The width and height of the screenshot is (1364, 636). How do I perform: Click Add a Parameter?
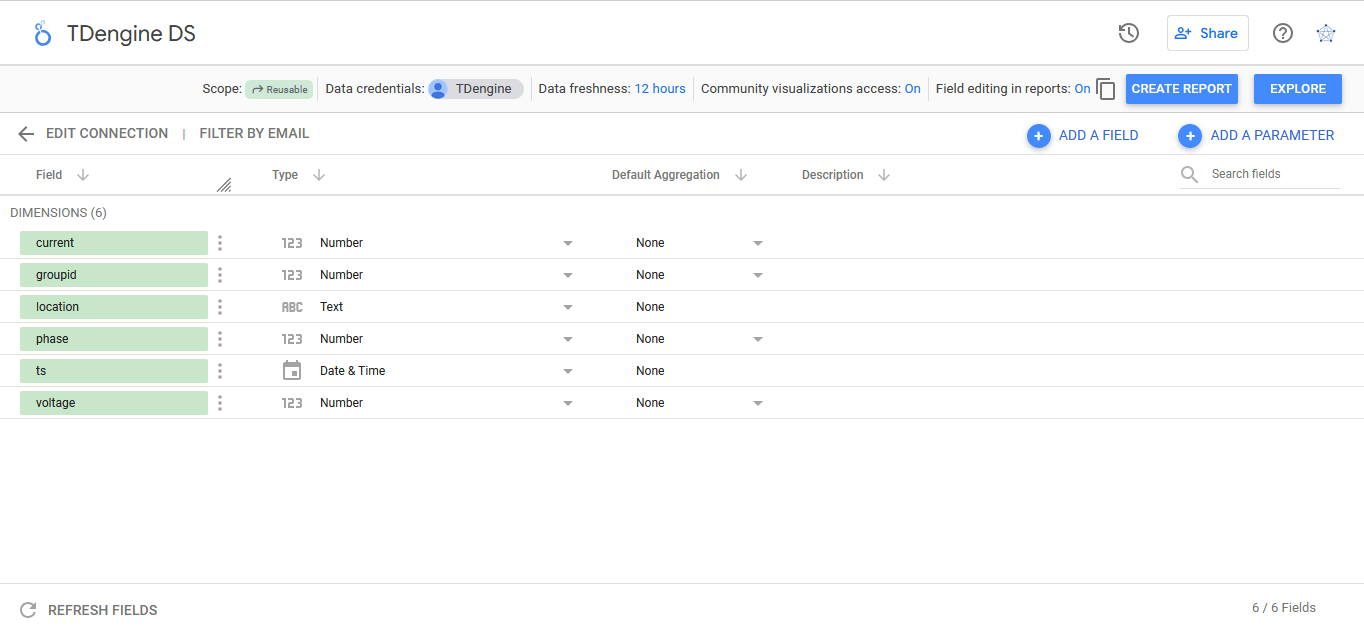tap(1256, 135)
